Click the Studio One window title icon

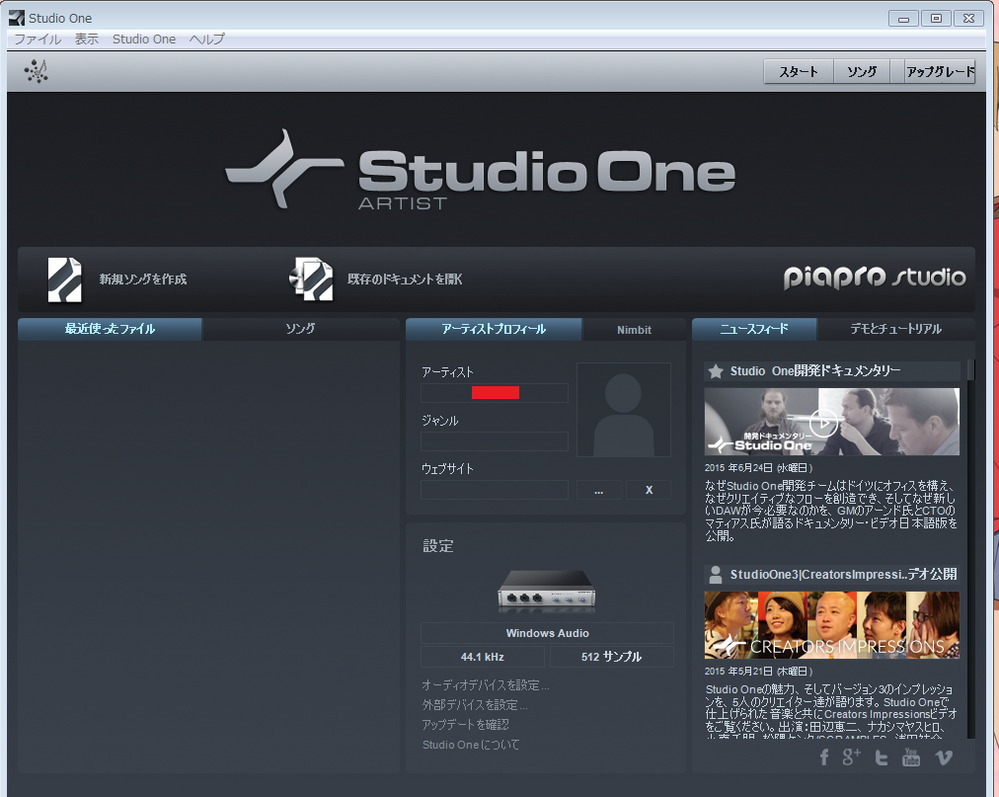point(17,18)
